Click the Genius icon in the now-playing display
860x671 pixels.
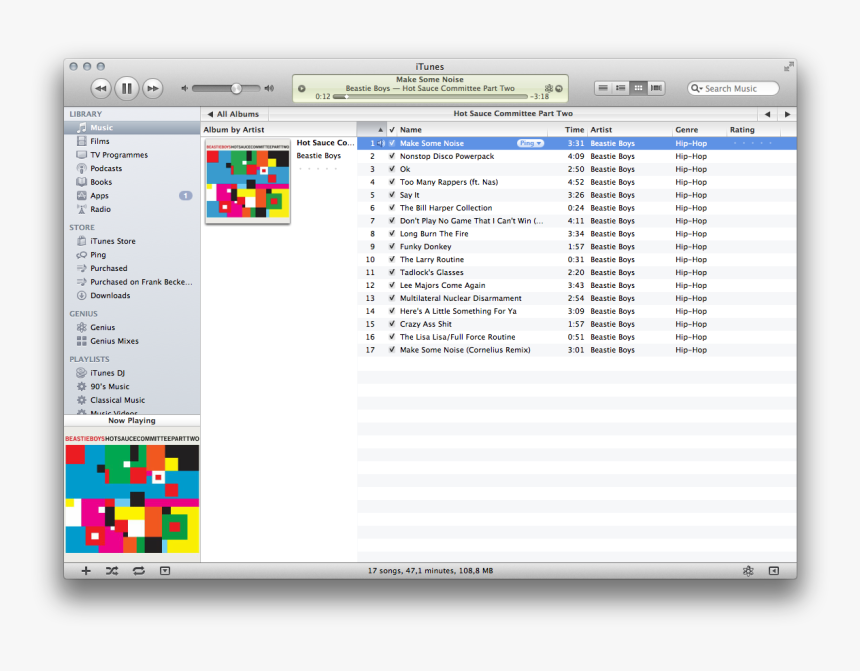548,88
